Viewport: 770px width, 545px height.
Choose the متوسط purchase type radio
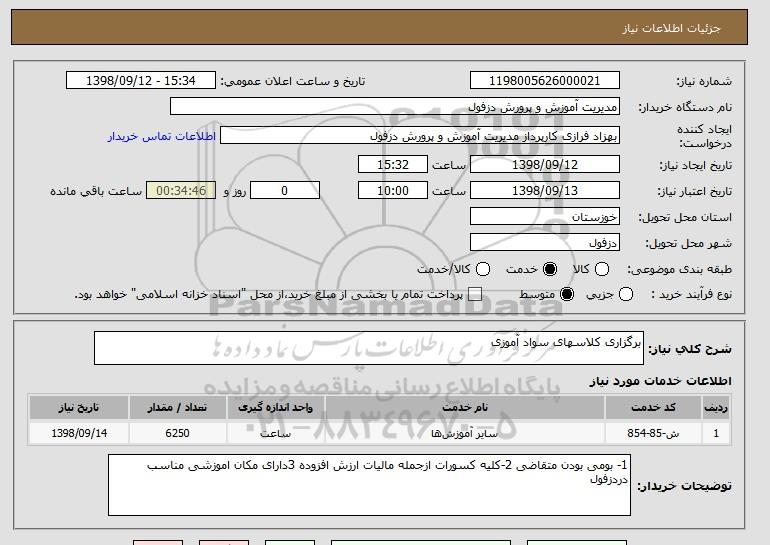click(567, 294)
